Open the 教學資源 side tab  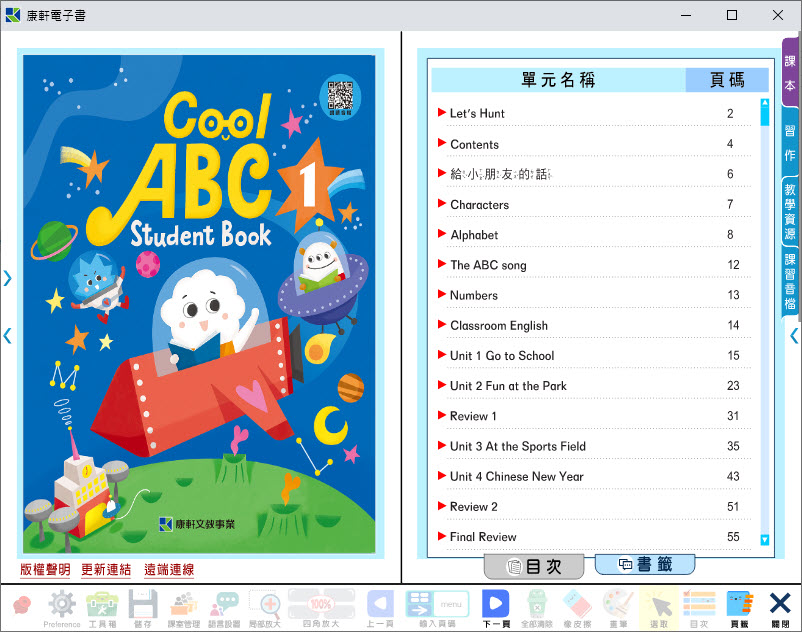(790, 211)
